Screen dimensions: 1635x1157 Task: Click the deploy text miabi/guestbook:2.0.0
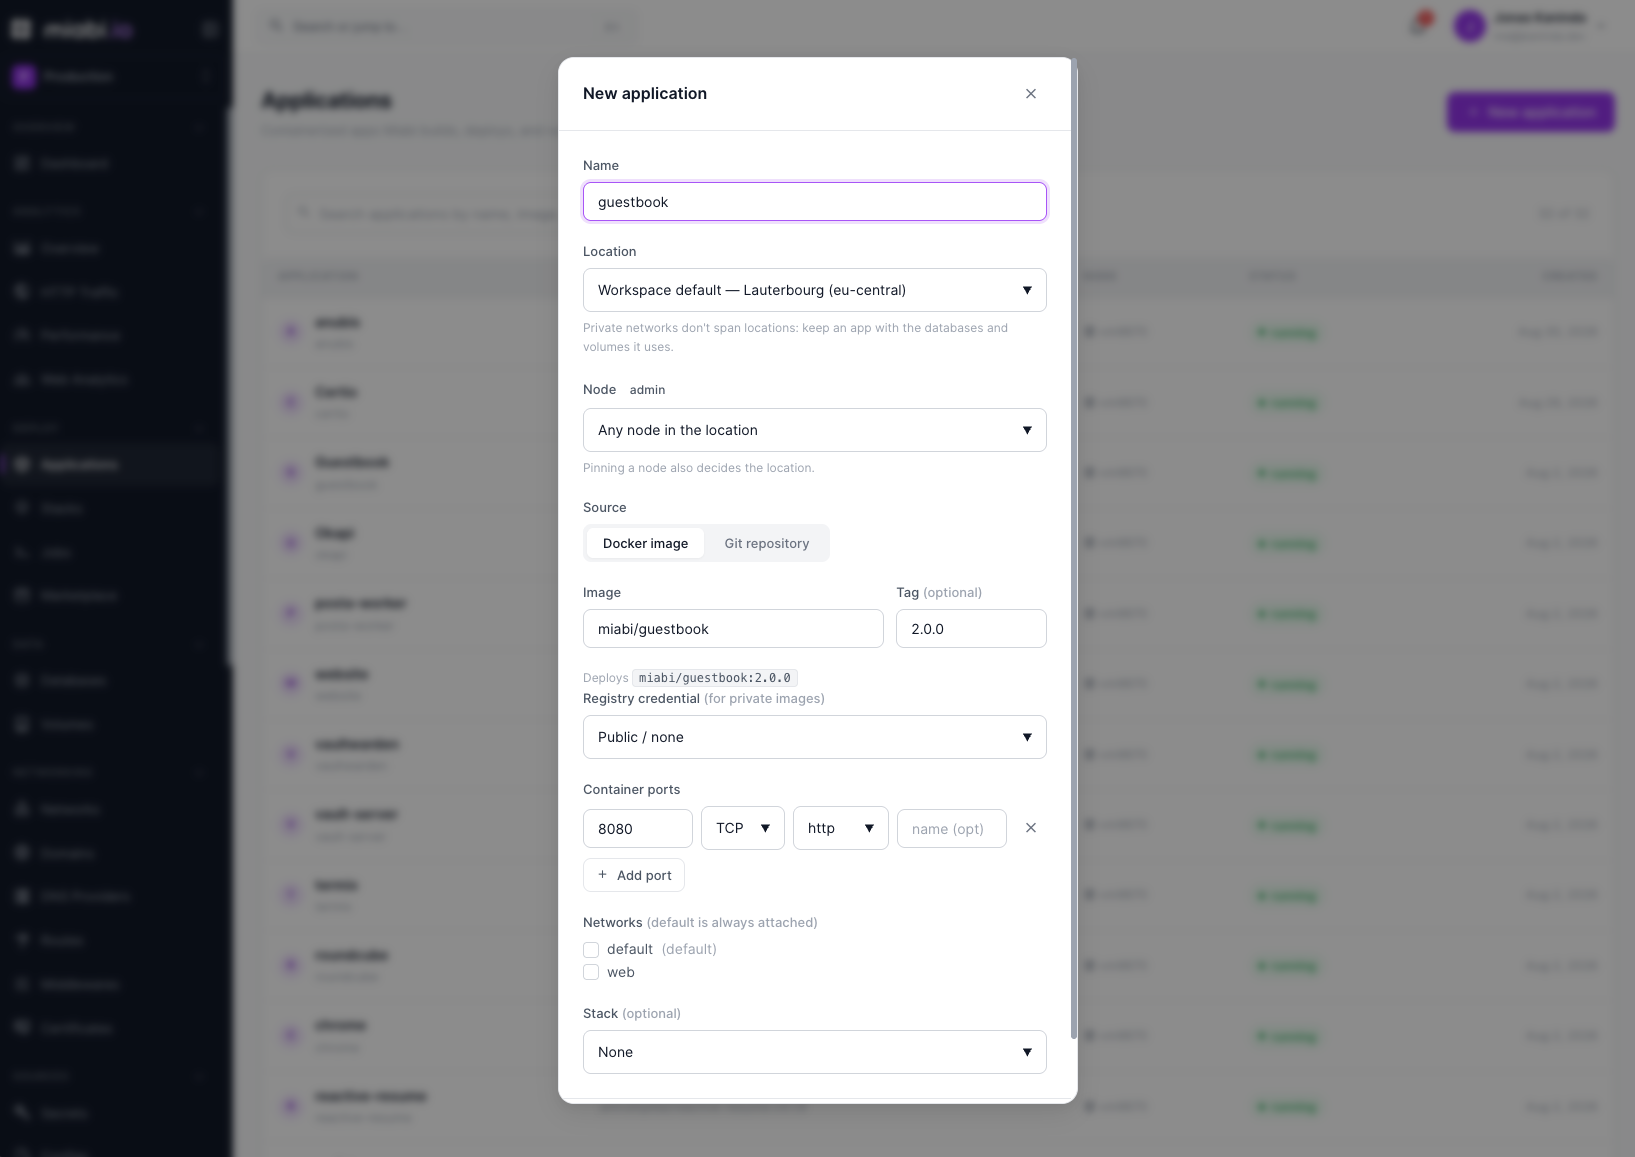pos(715,678)
